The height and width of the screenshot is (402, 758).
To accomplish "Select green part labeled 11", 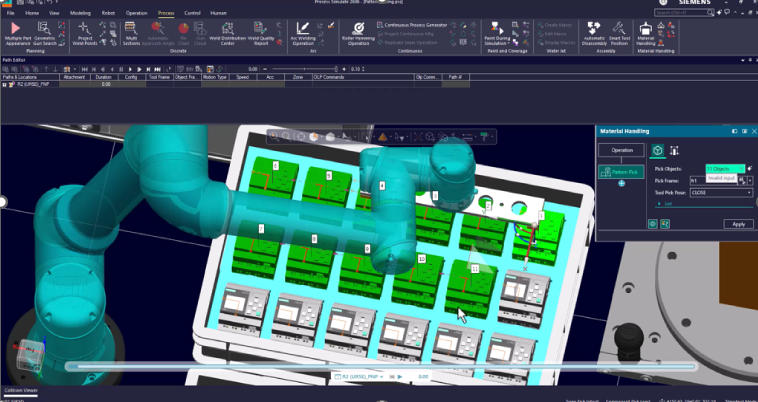I will 471,288.
